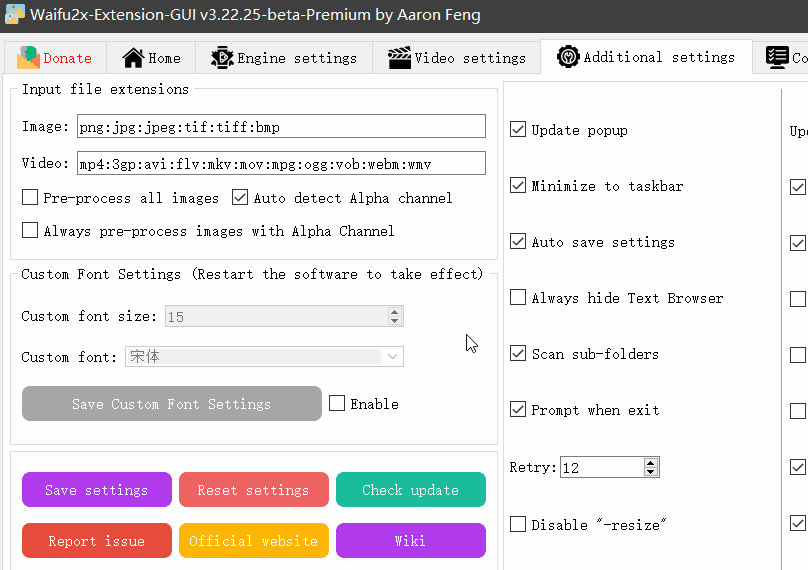The height and width of the screenshot is (570, 808).
Task: Select the Additional settings tab
Action: (646, 57)
